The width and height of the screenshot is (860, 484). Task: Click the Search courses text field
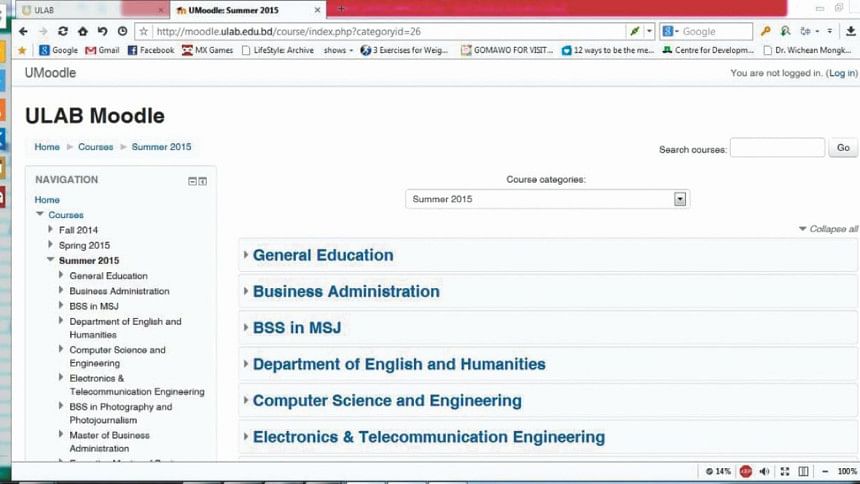click(777, 148)
